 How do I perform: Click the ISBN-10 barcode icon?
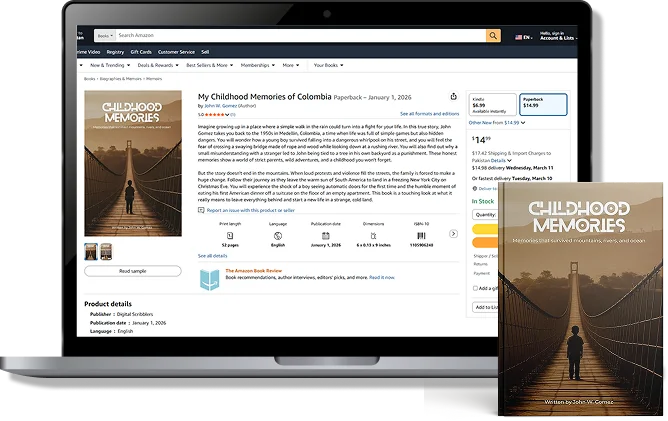click(x=421, y=236)
